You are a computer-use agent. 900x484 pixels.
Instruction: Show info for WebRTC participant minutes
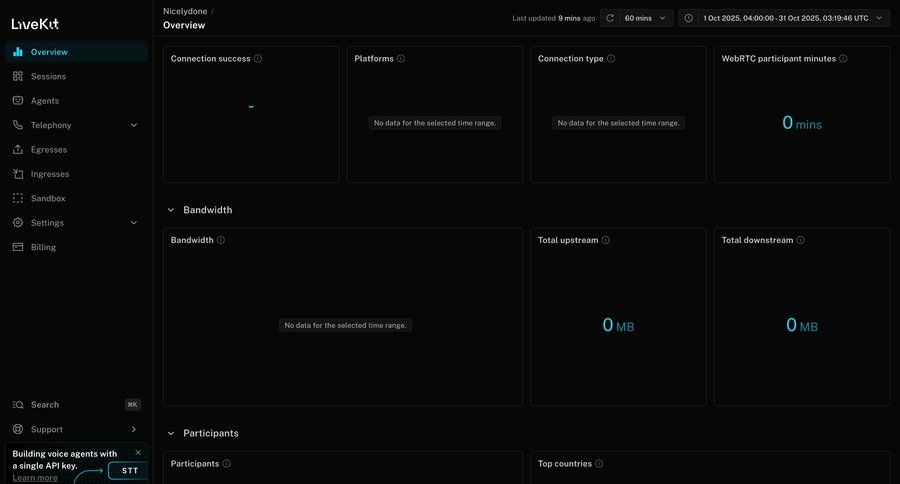(843, 59)
